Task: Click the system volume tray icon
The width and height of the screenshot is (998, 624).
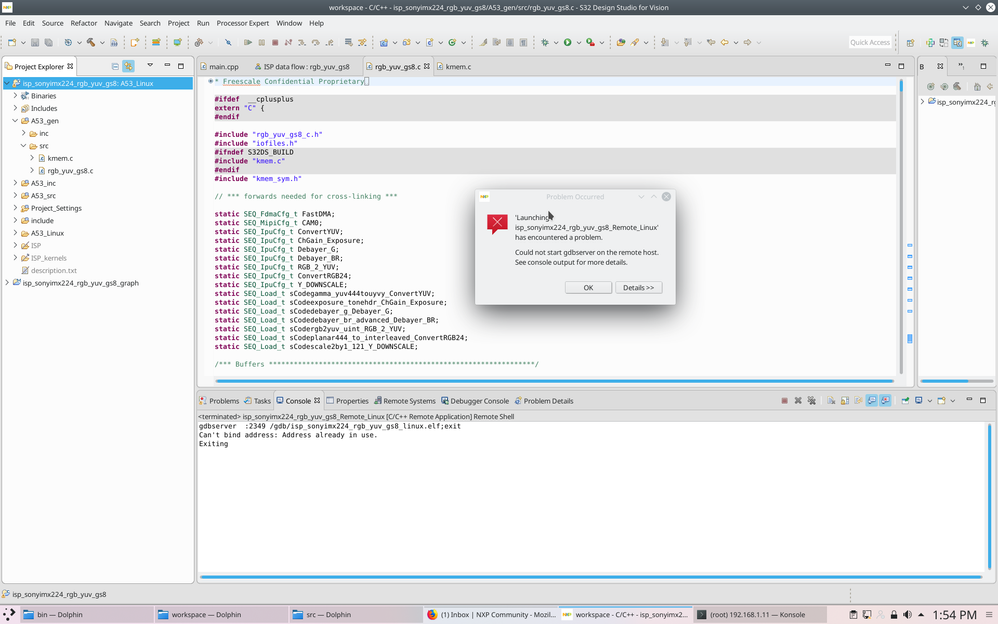Action: click(x=908, y=614)
